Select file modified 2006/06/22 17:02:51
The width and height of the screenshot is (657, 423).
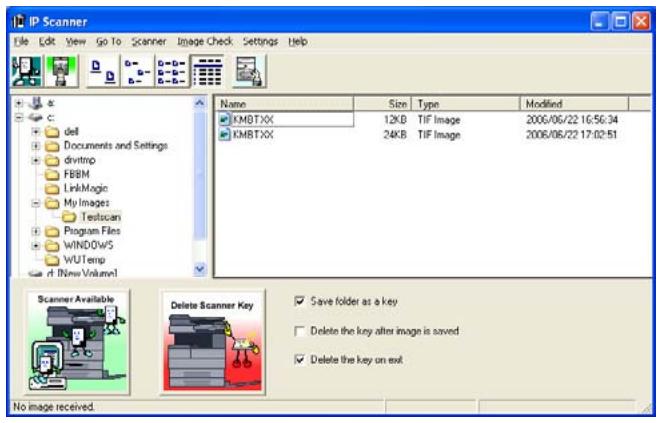(571, 135)
